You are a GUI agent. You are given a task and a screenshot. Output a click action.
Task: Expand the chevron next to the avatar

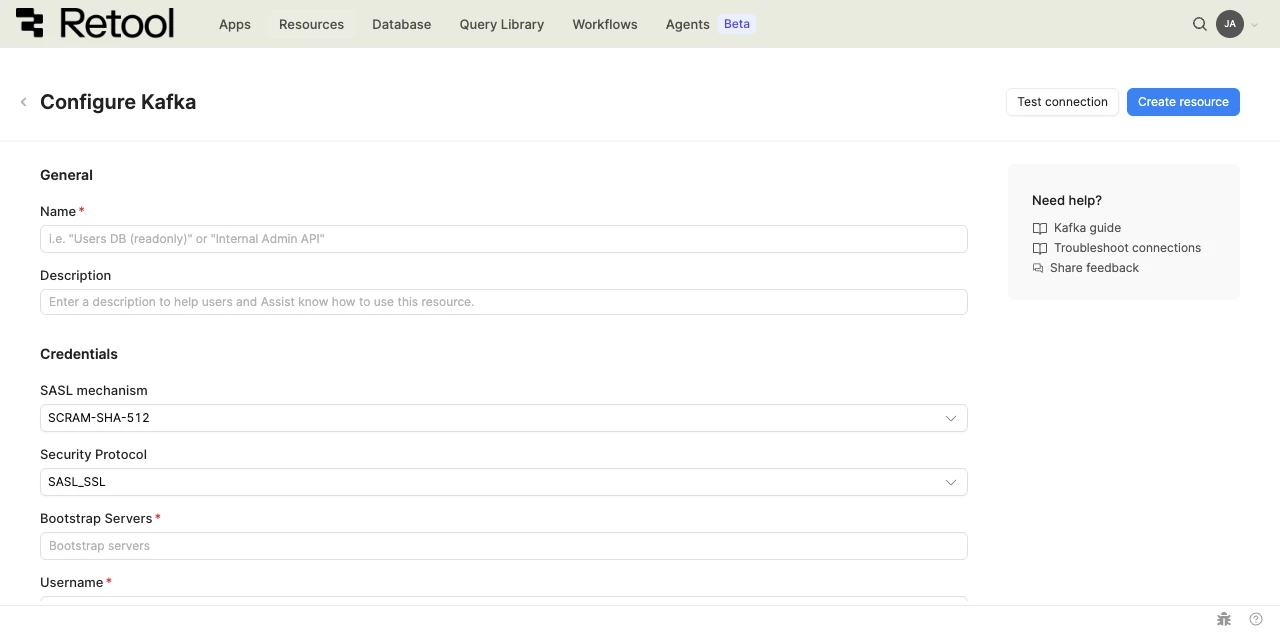pyautogui.click(x=1255, y=25)
